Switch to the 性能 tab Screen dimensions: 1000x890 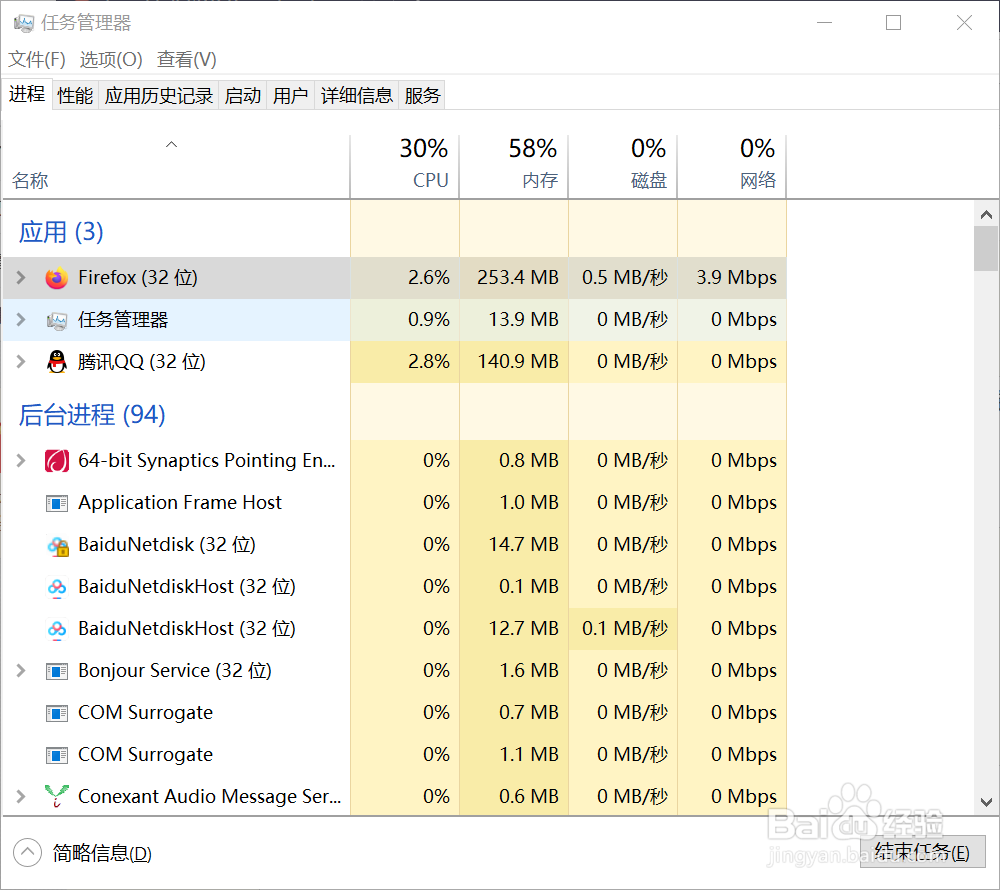[x=75, y=96]
